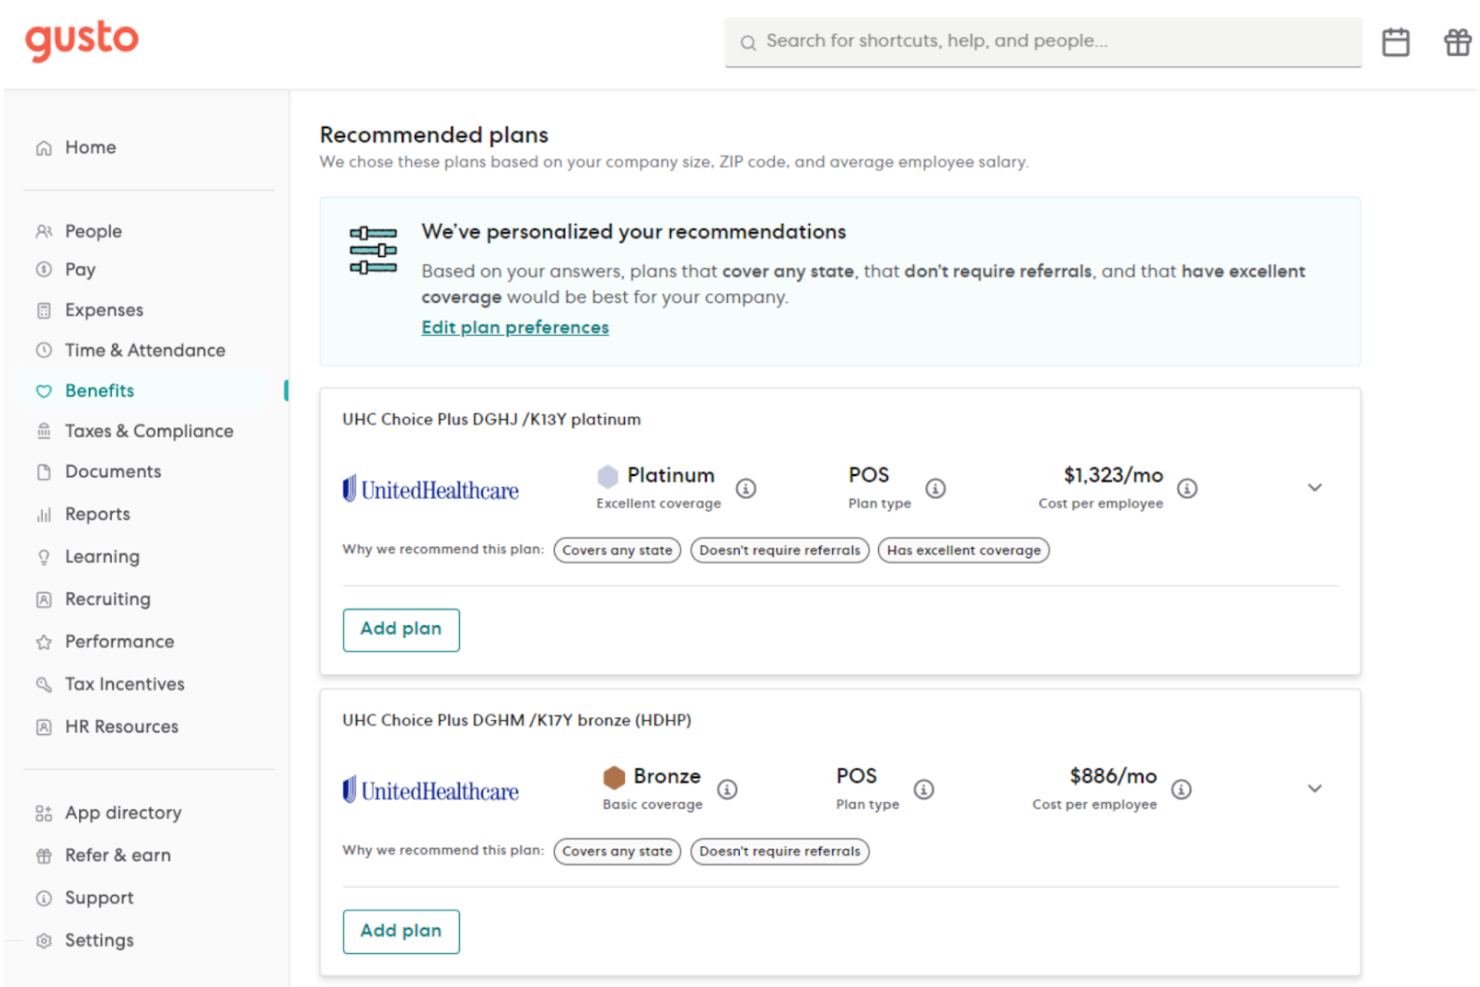Screen dimensions: 1480x987
Task: Click Edit plan preferences link
Action: tap(514, 327)
